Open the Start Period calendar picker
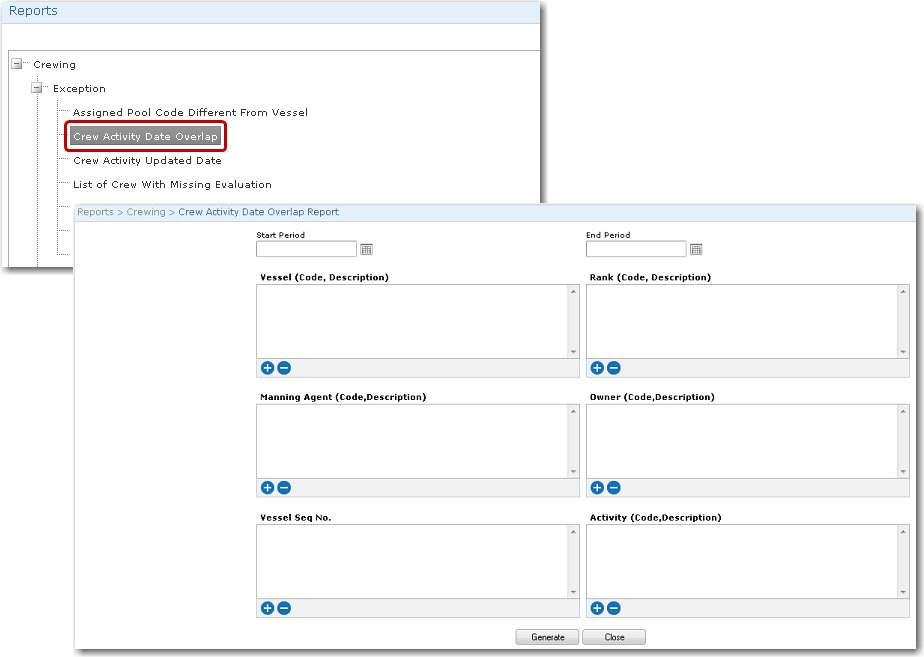Viewport: 924px width, 657px height. click(366, 249)
